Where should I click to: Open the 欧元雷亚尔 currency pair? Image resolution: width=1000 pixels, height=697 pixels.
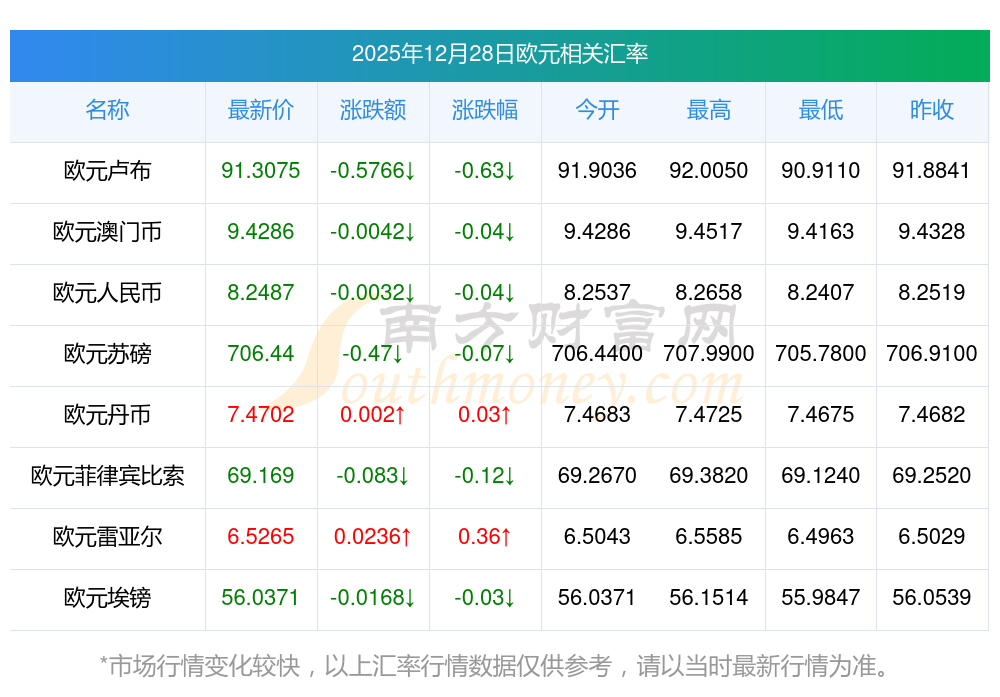point(107,537)
